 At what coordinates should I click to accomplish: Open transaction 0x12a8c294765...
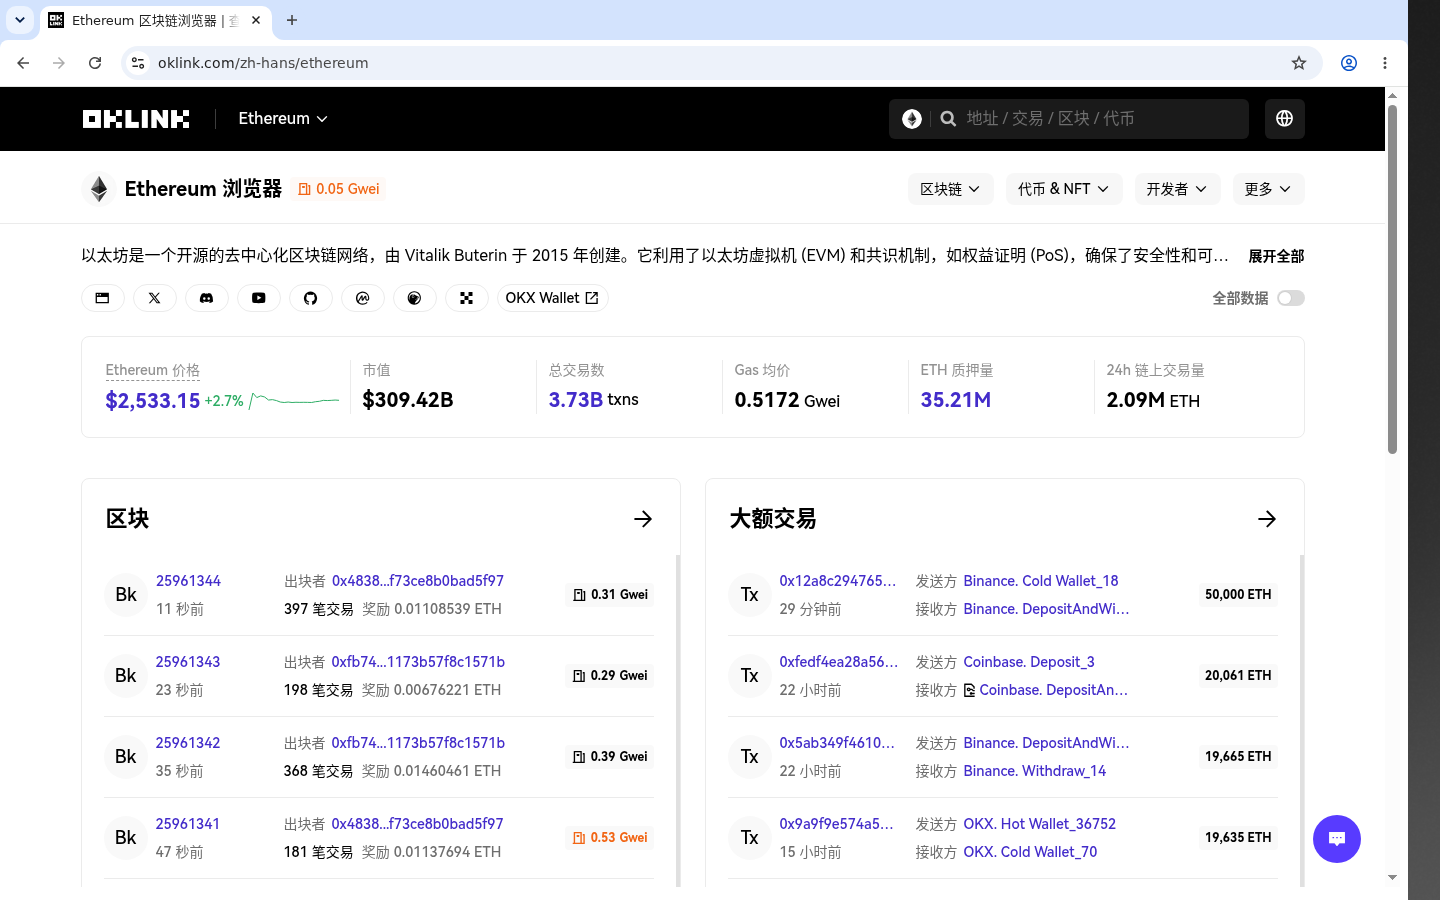pyautogui.click(x=838, y=581)
